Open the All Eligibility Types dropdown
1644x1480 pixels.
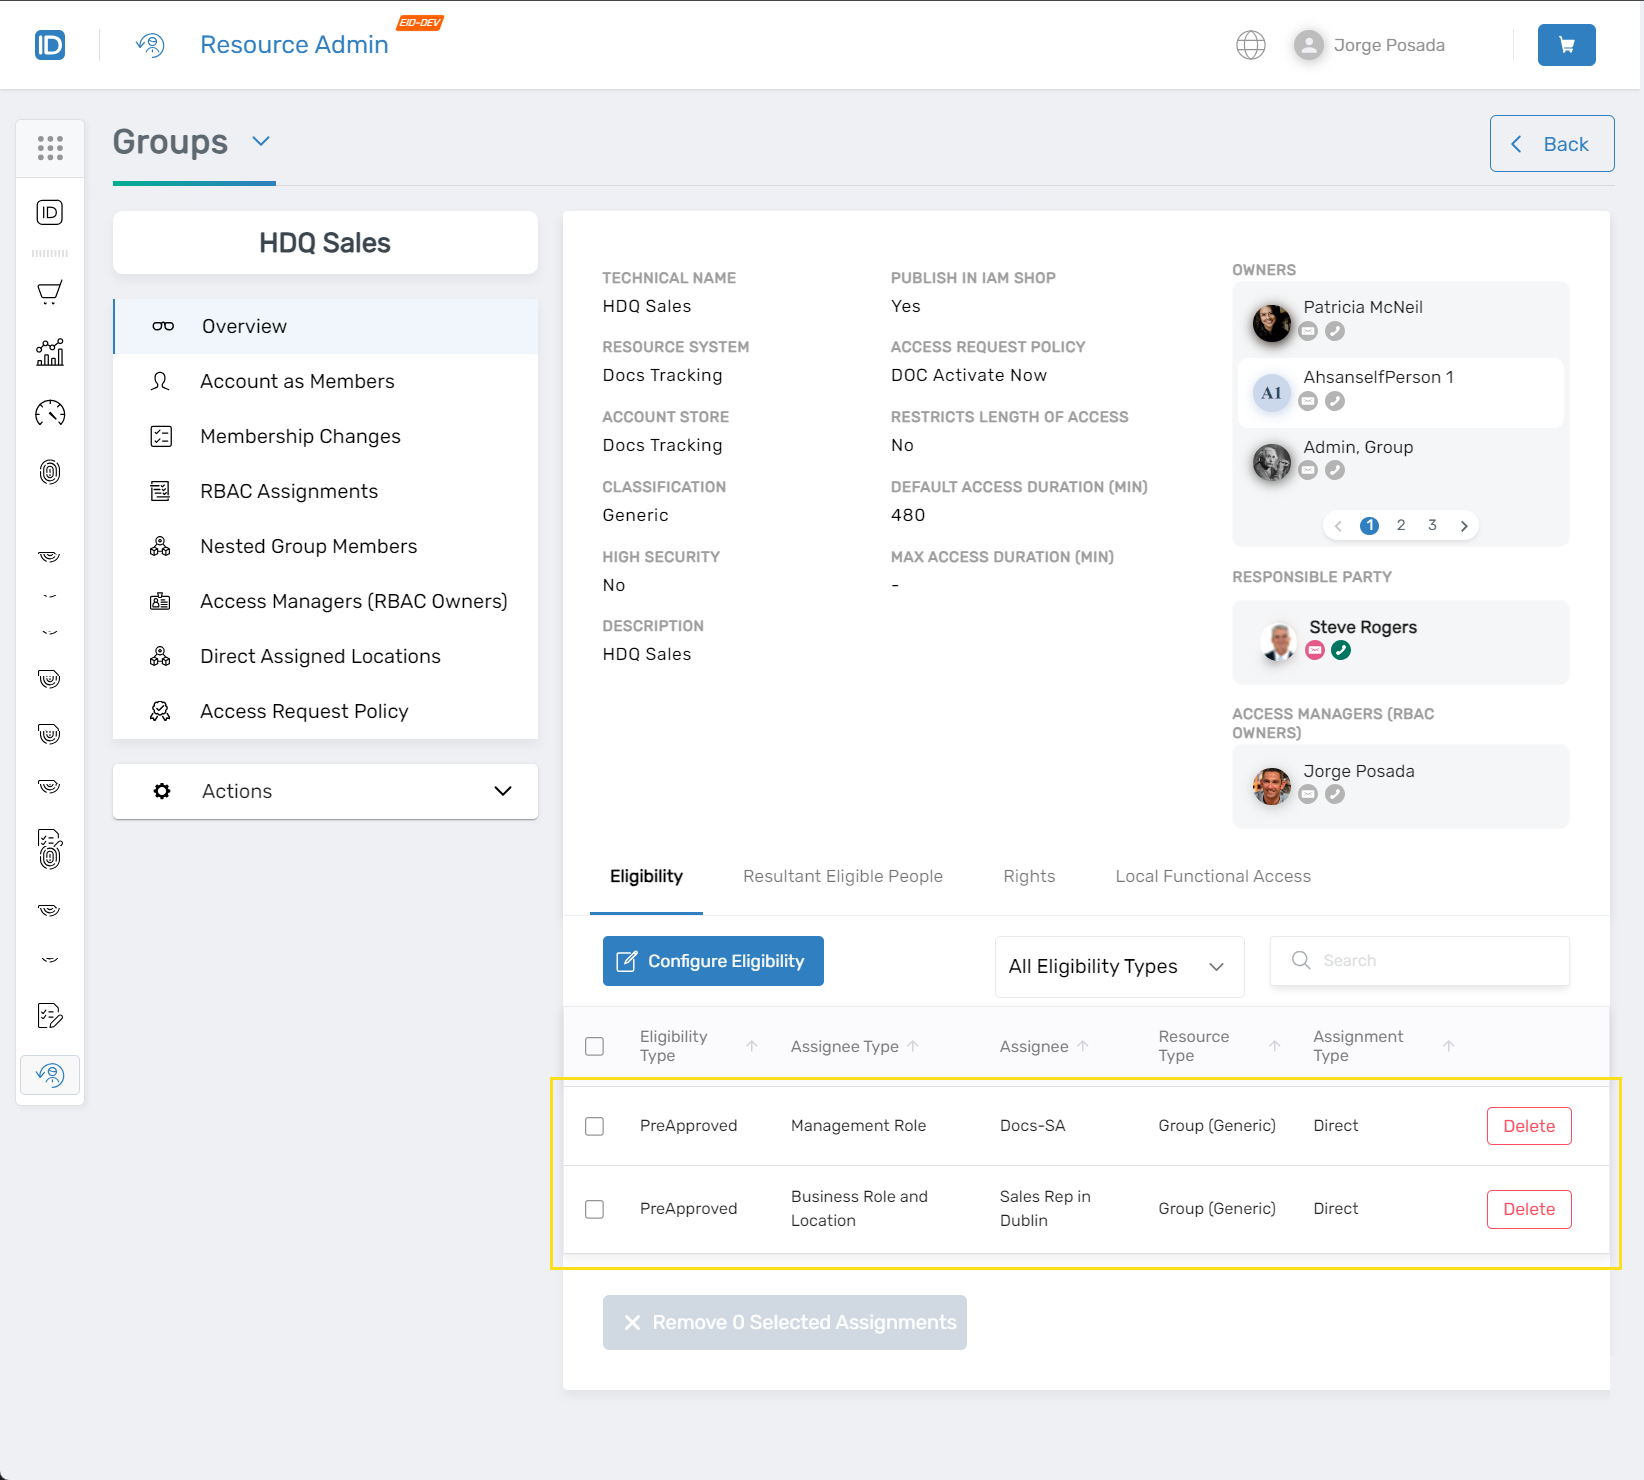pos(1119,966)
